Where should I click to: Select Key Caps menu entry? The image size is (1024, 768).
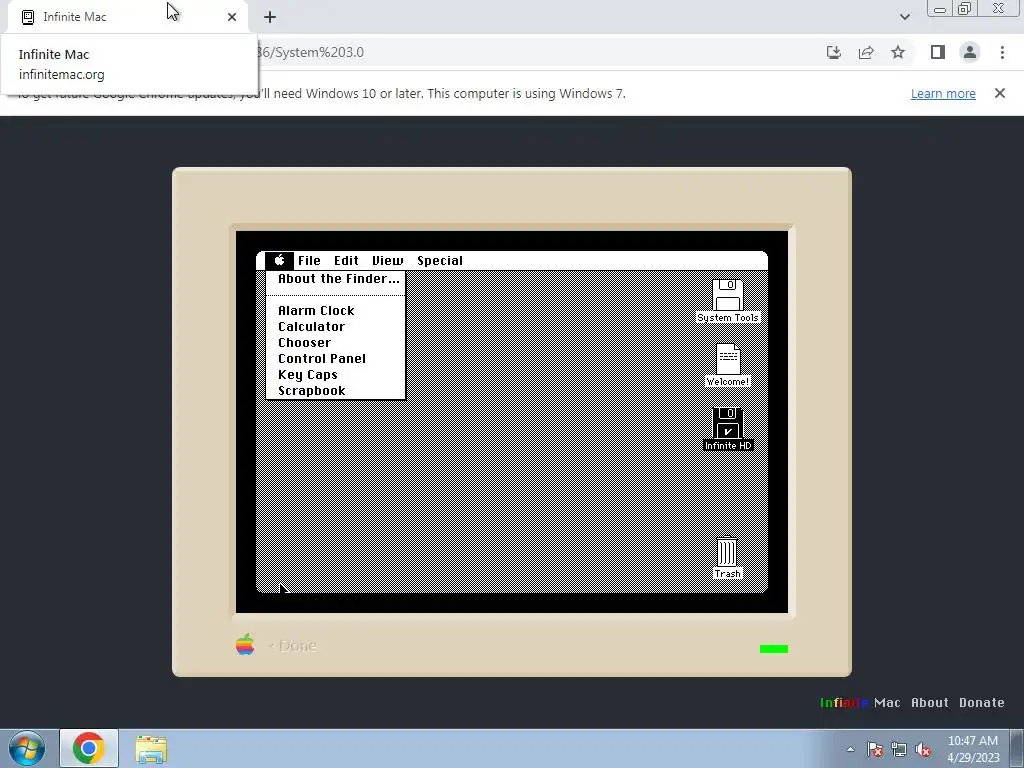[336, 375]
